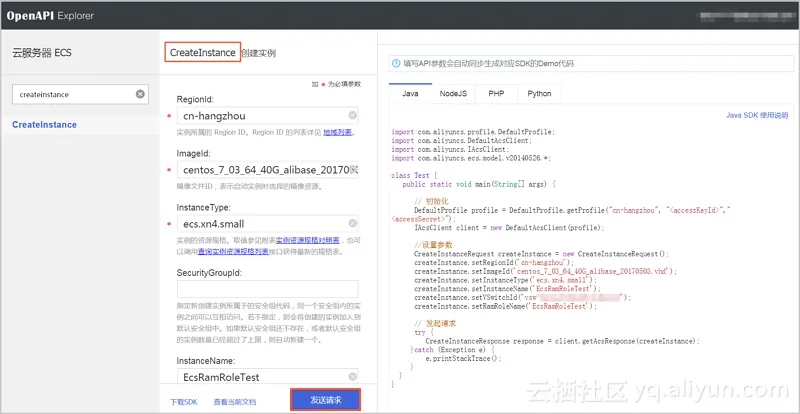
Task: Open the 下载SDK link
Action: pyautogui.click(x=184, y=402)
